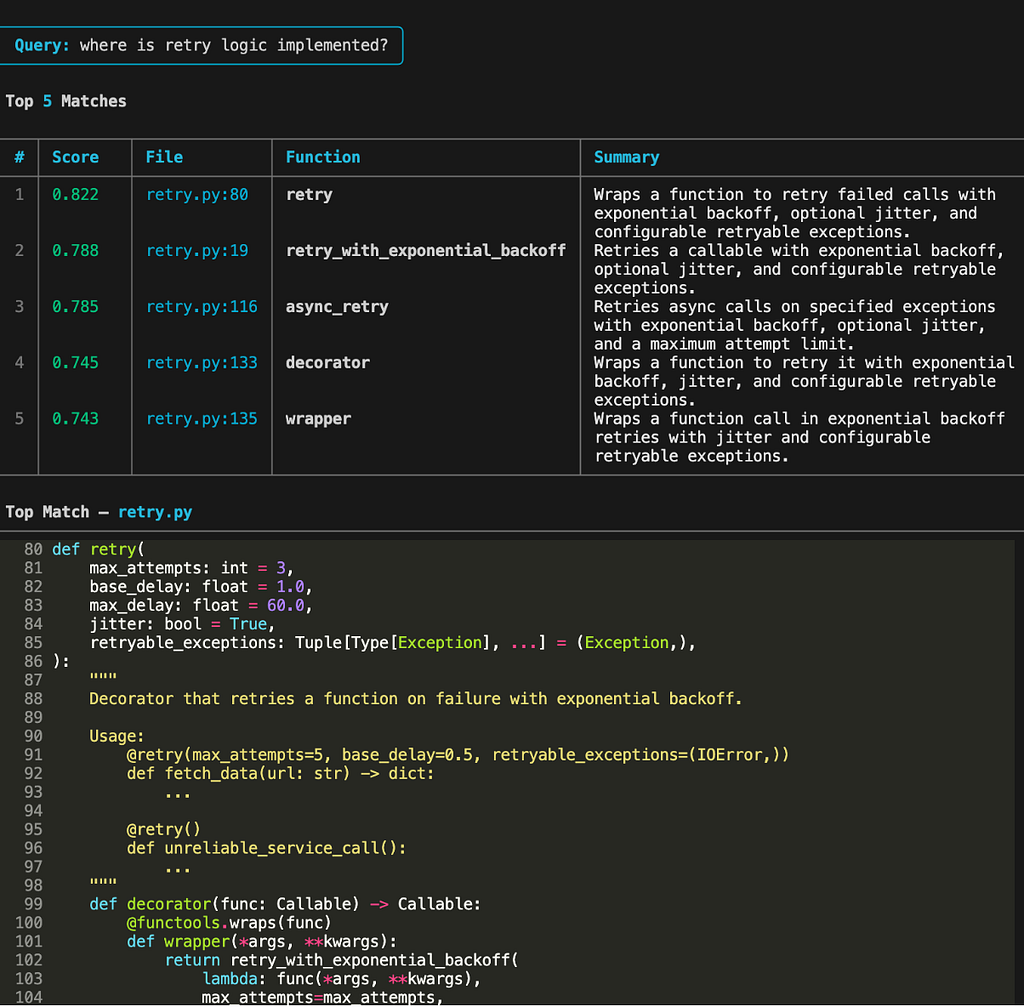Click 'def retry(' on line 80
The width and height of the screenshot is (1024, 1007).
98,550
